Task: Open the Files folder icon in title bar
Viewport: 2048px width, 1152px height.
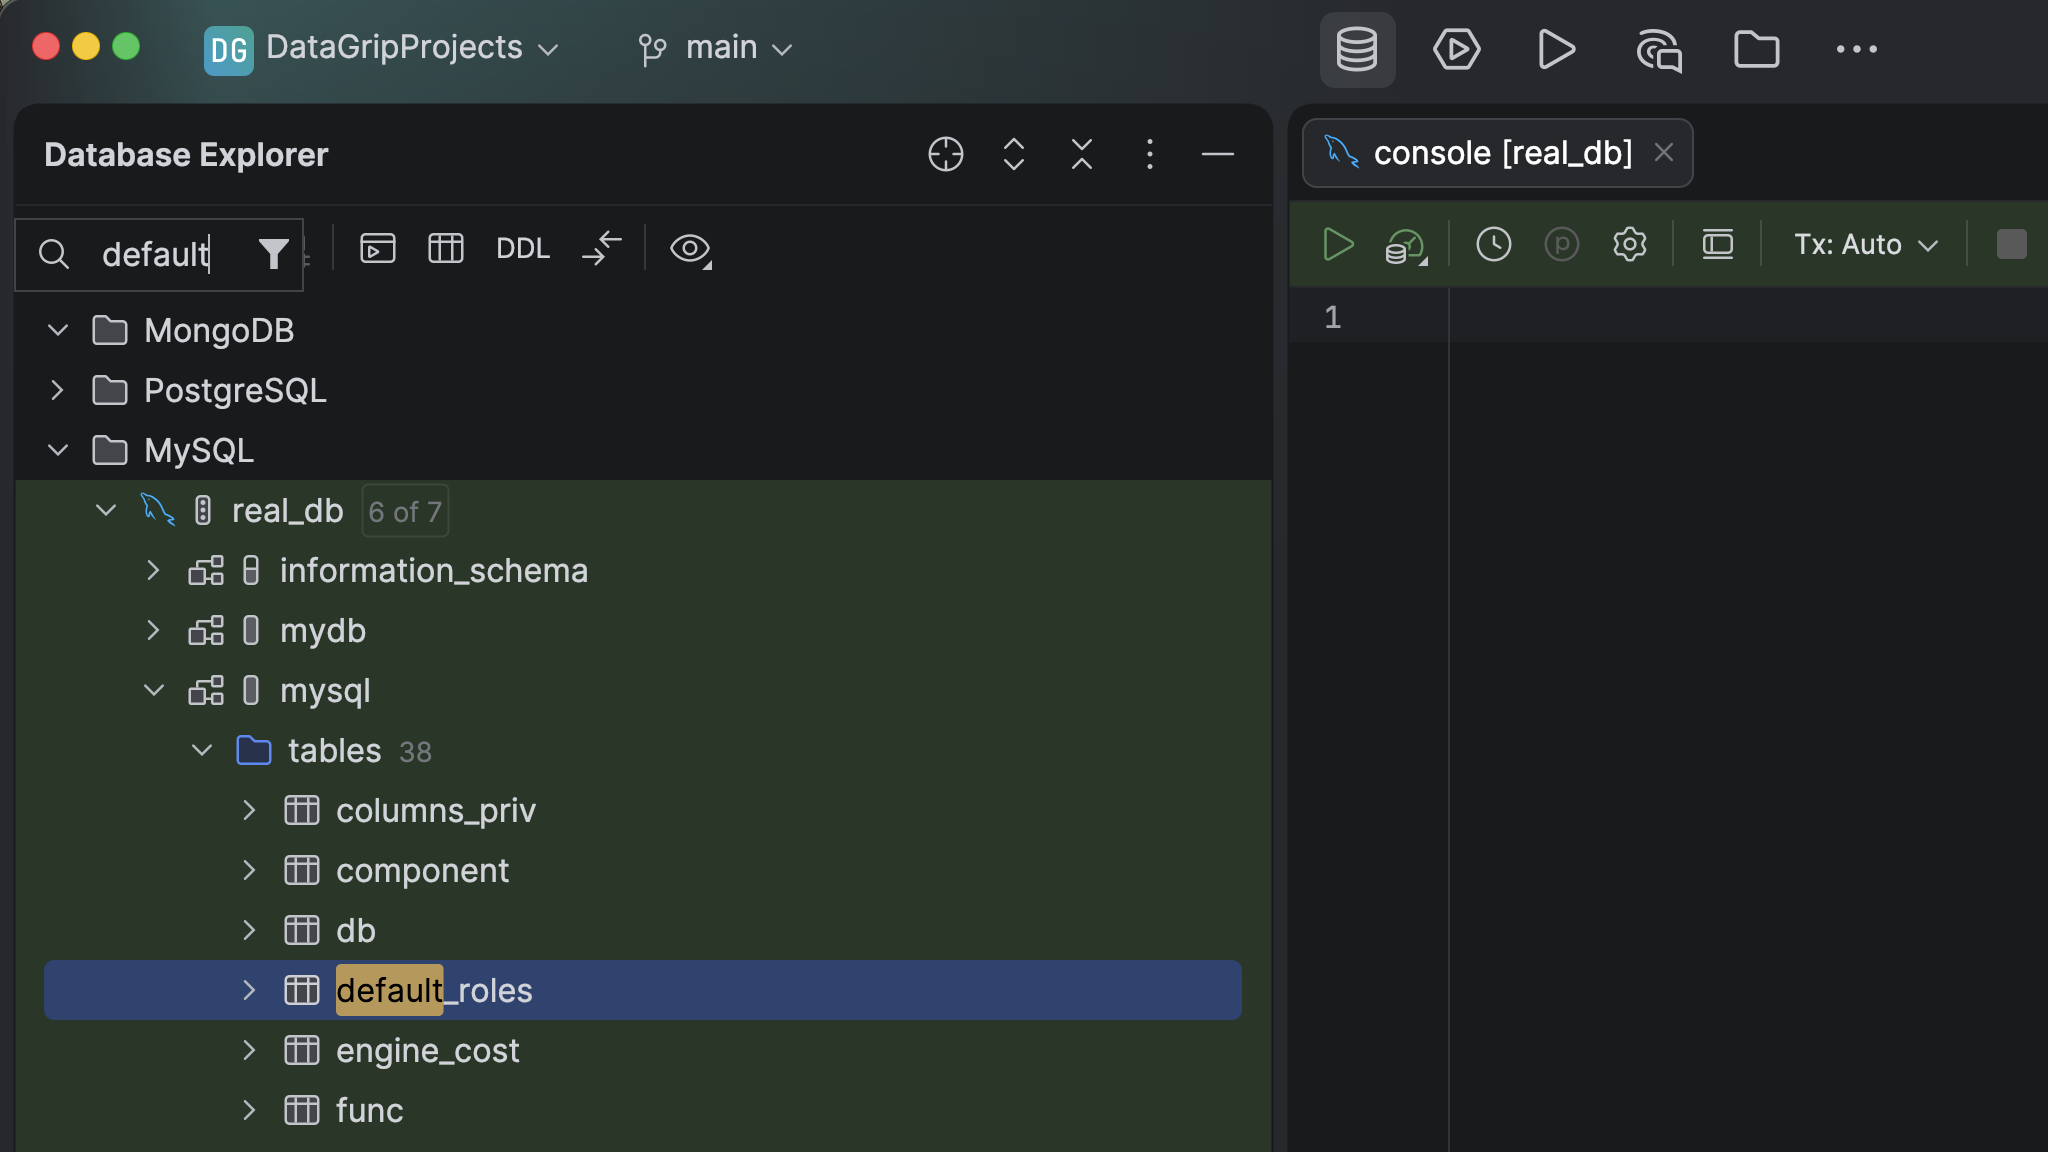Action: [1757, 49]
